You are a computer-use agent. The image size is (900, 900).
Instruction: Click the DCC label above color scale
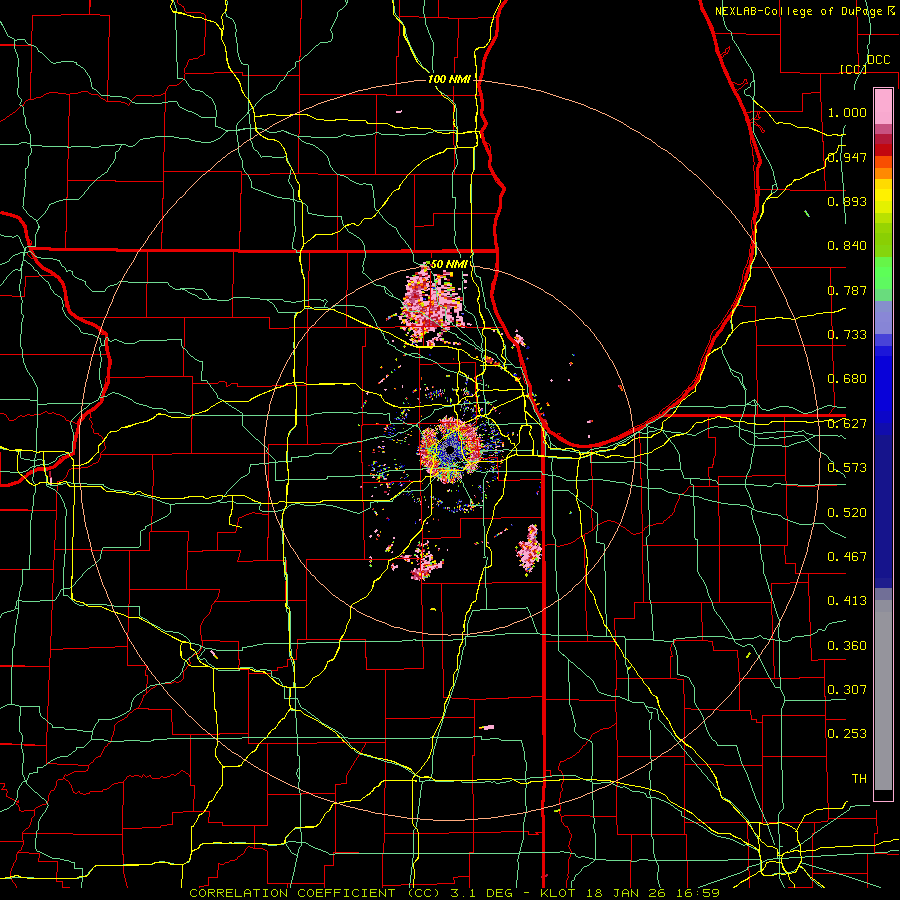tap(878, 60)
